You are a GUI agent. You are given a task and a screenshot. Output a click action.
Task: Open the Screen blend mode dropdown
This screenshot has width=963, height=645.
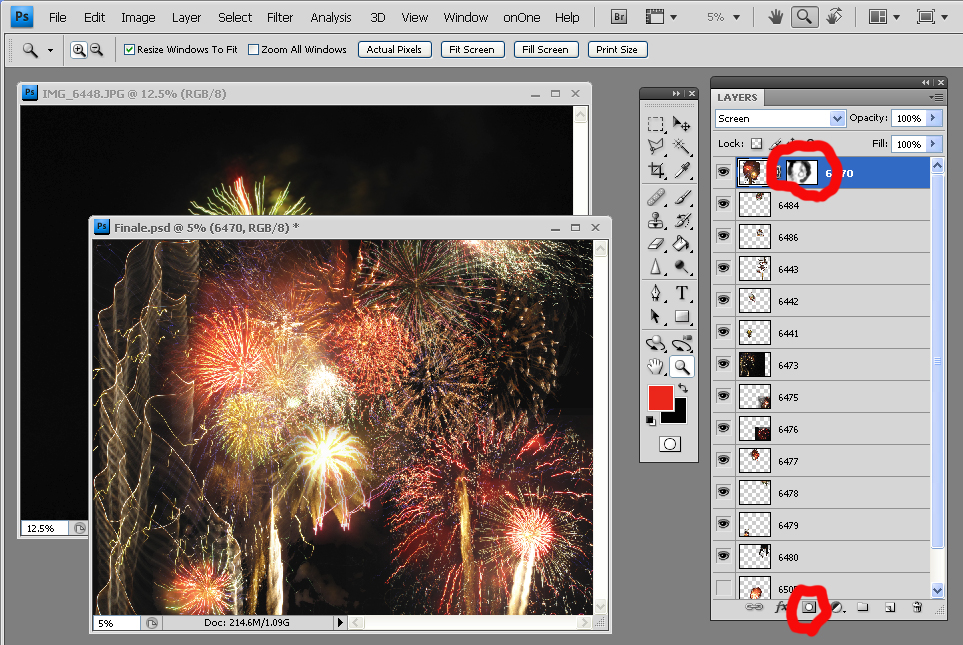click(x=781, y=118)
